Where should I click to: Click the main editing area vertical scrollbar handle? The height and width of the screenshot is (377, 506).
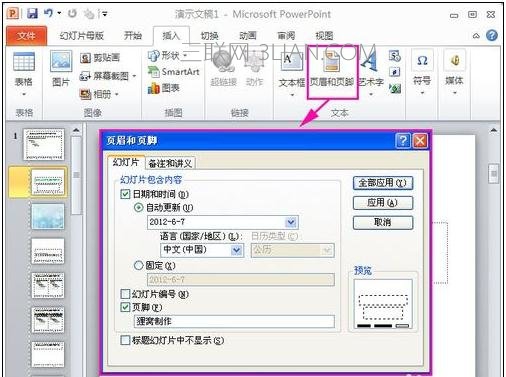tap(494, 174)
